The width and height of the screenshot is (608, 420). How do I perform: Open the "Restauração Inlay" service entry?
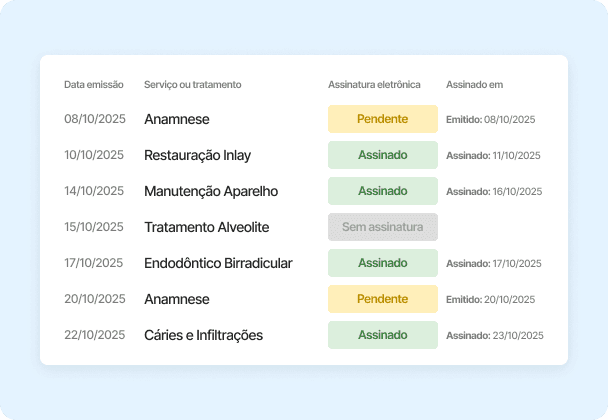(x=197, y=155)
